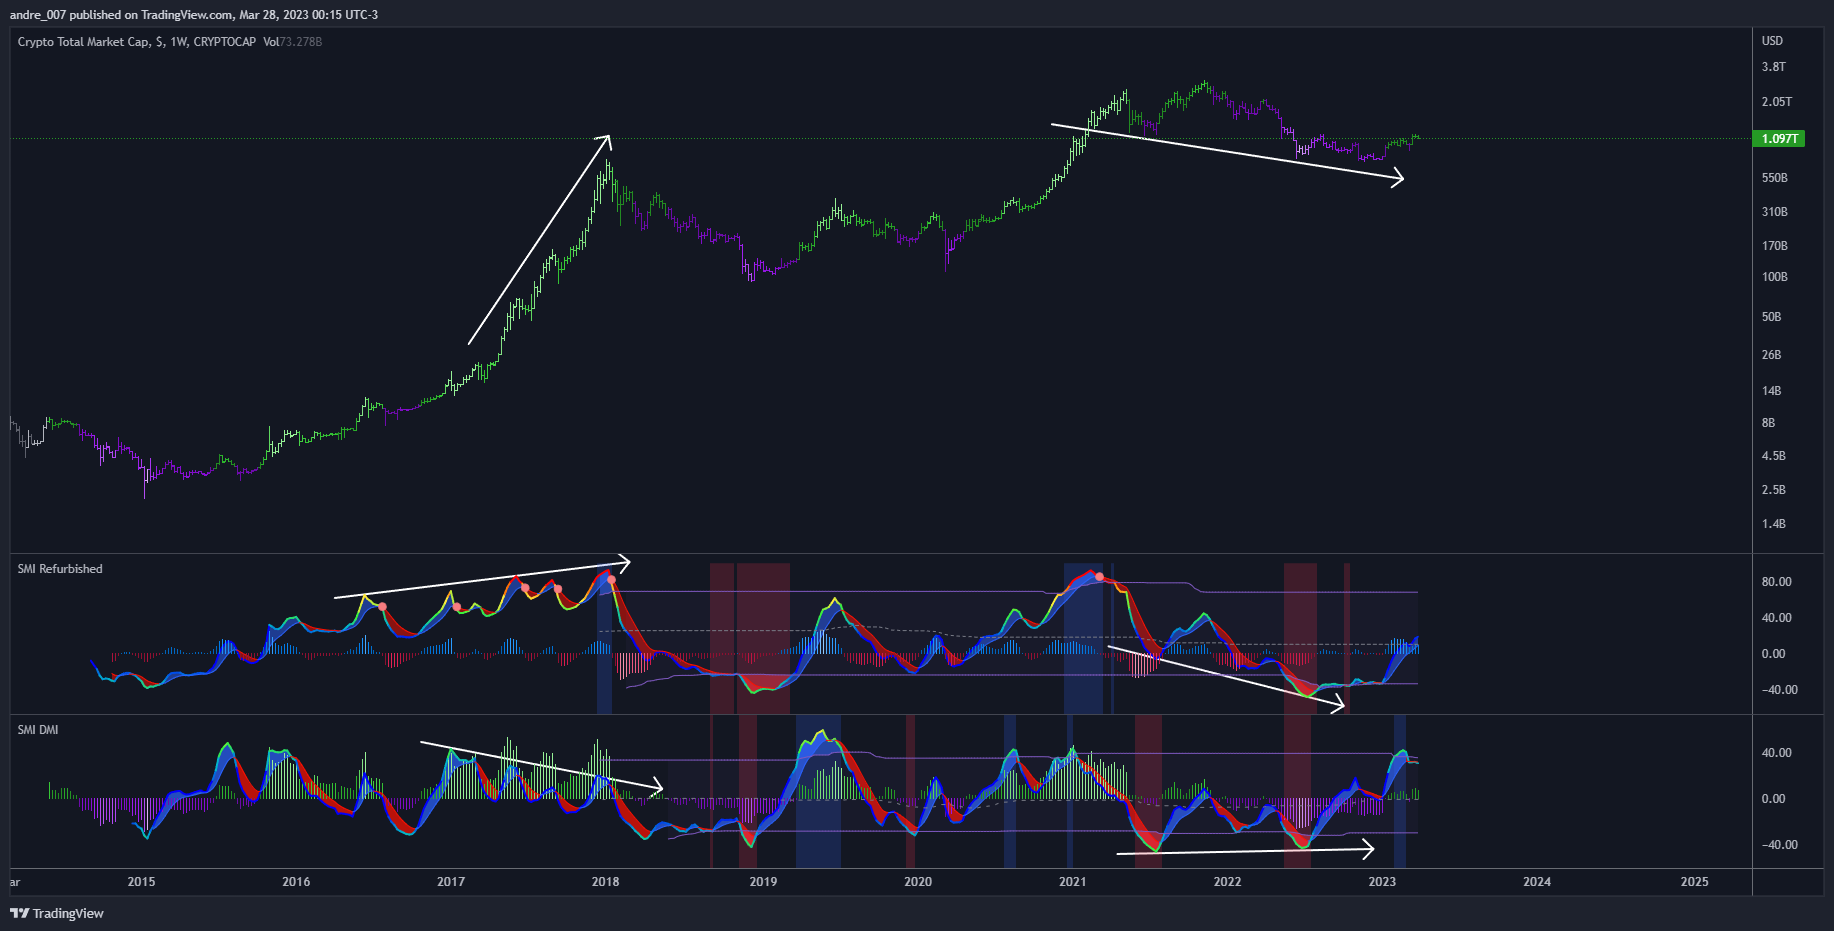The height and width of the screenshot is (931, 1834).
Task: Click the USD currency label on price axis
Action: [x=1772, y=41]
